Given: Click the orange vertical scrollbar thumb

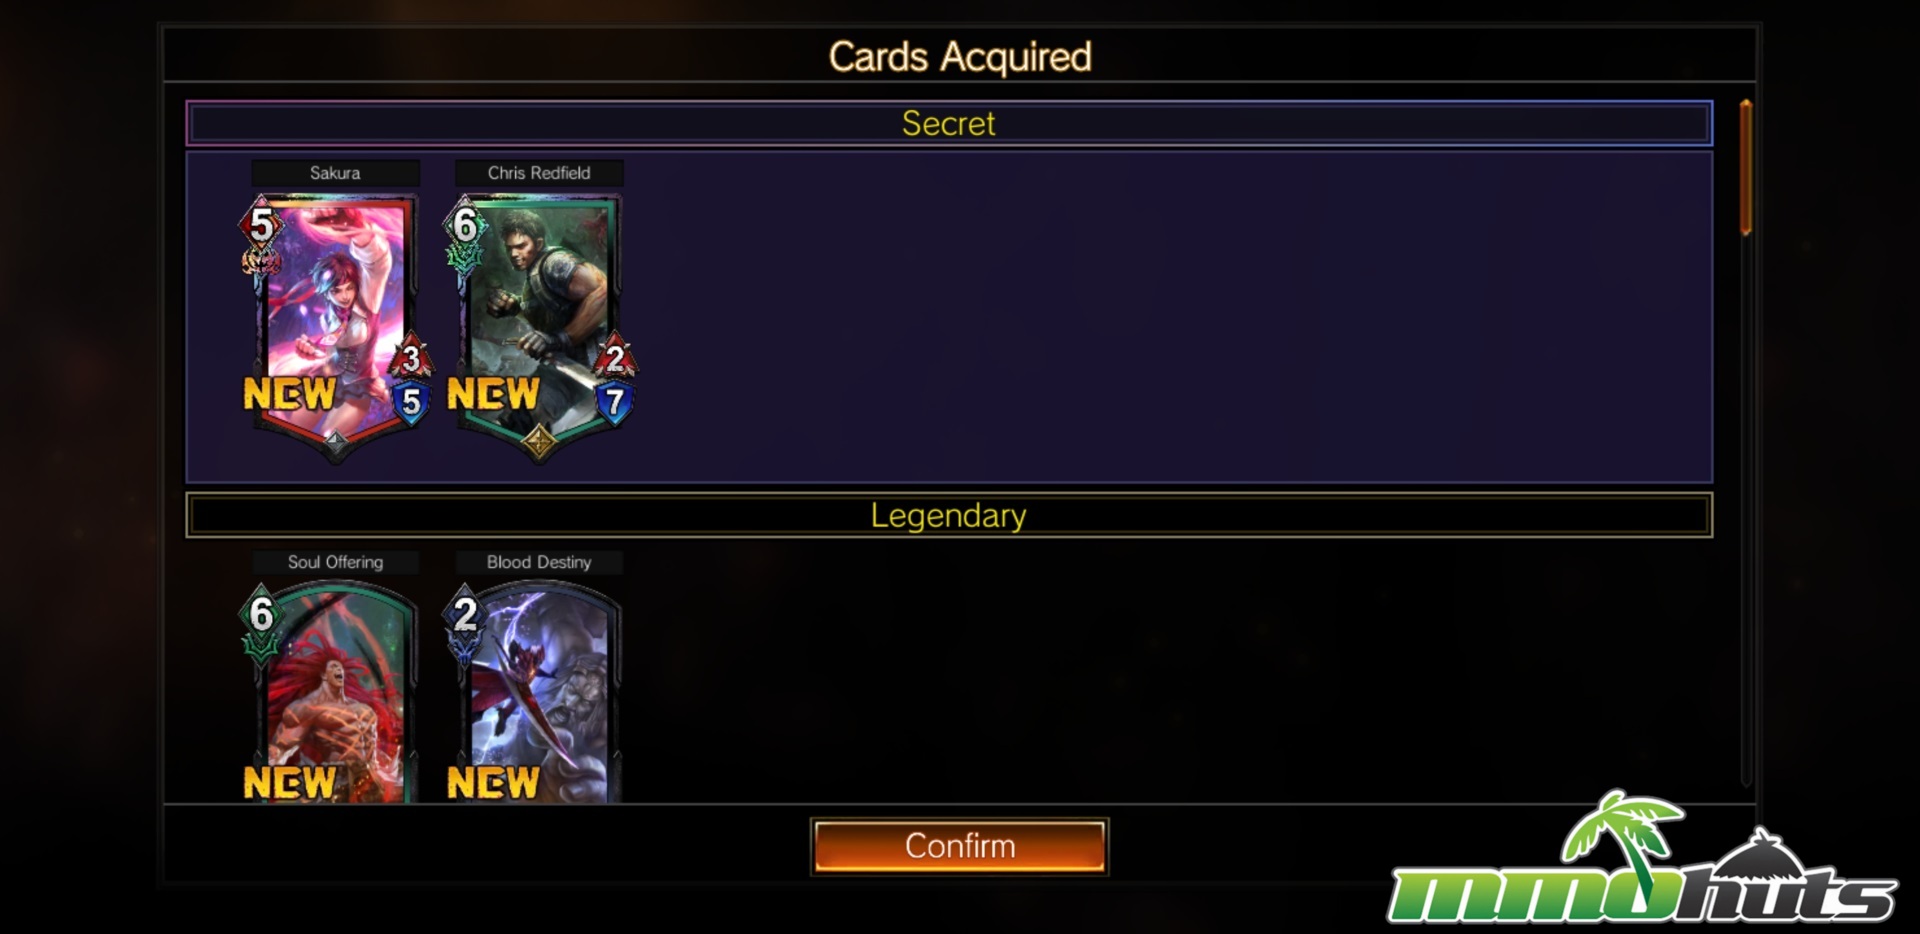Looking at the screenshot, I should tap(1746, 167).
